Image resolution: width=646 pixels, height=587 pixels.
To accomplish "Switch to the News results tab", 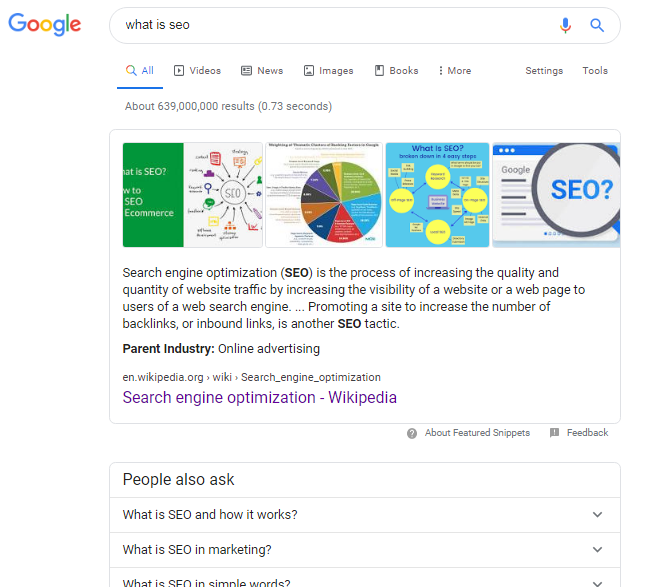I will click(262, 71).
